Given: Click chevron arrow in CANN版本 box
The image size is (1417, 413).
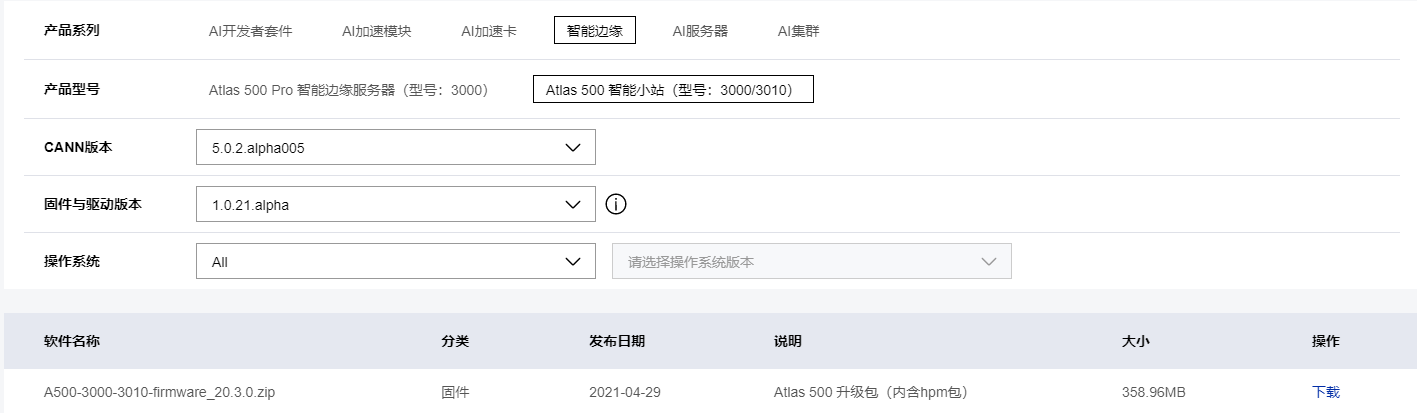Looking at the screenshot, I should [573, 147].
